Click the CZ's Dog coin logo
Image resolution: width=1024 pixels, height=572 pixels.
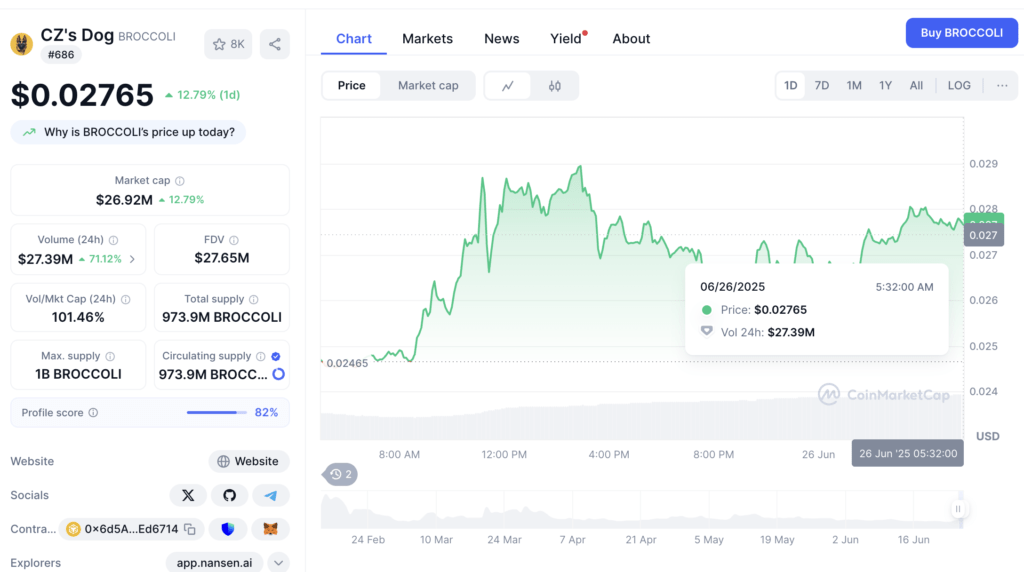click(x=22, y=44)
